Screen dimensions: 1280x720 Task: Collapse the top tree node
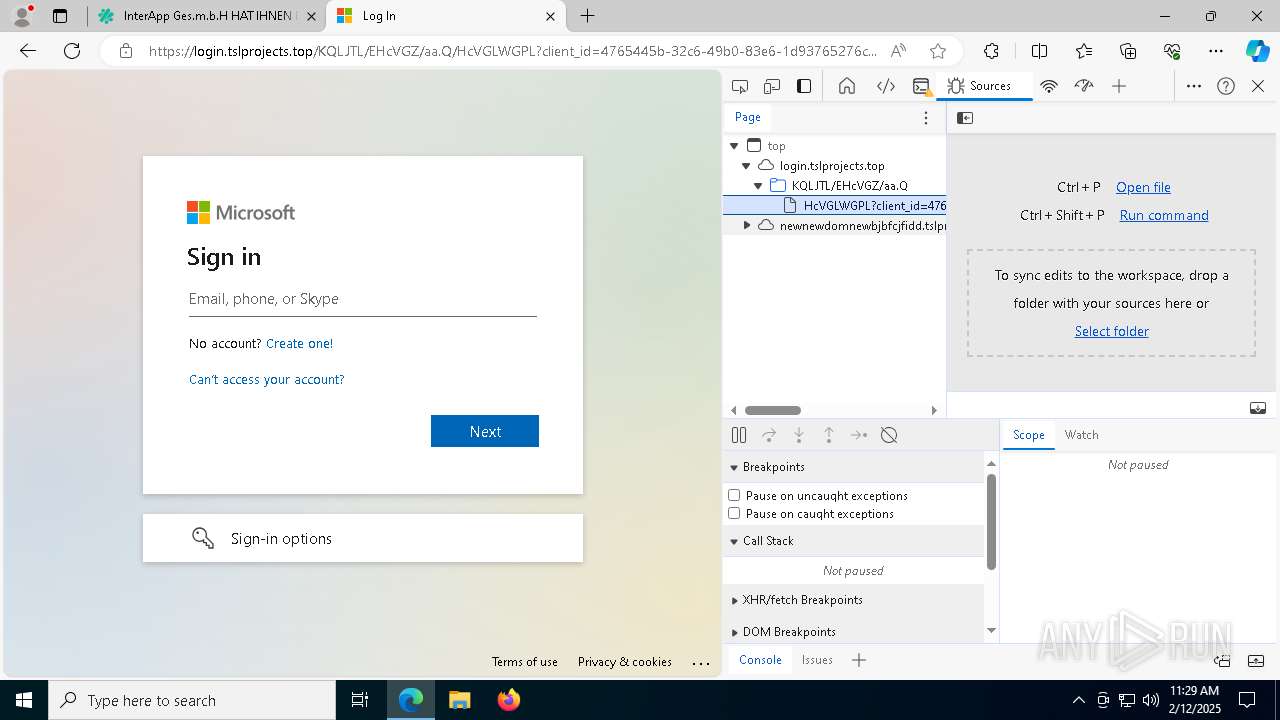[x=734, y=146]
